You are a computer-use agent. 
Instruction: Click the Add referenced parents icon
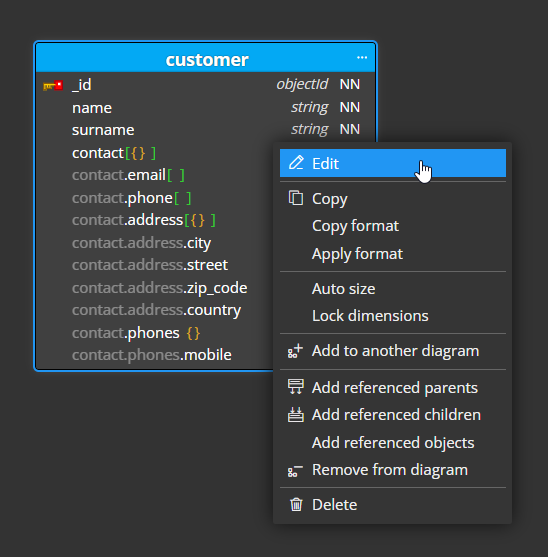point(295,387)
